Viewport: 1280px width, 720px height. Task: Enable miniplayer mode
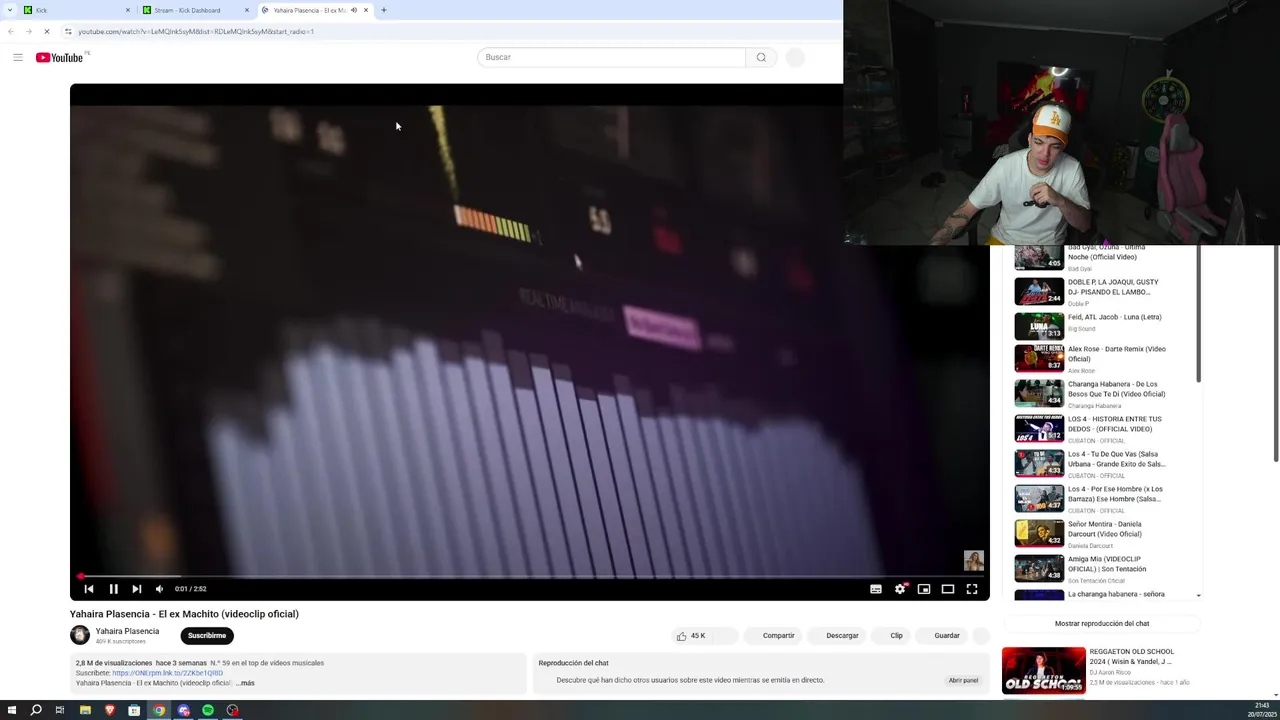click(x=924, y=589)
